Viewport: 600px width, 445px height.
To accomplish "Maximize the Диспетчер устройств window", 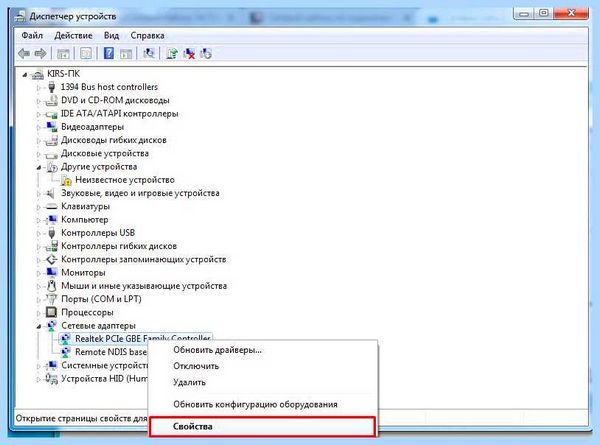I will pos(543,13).
